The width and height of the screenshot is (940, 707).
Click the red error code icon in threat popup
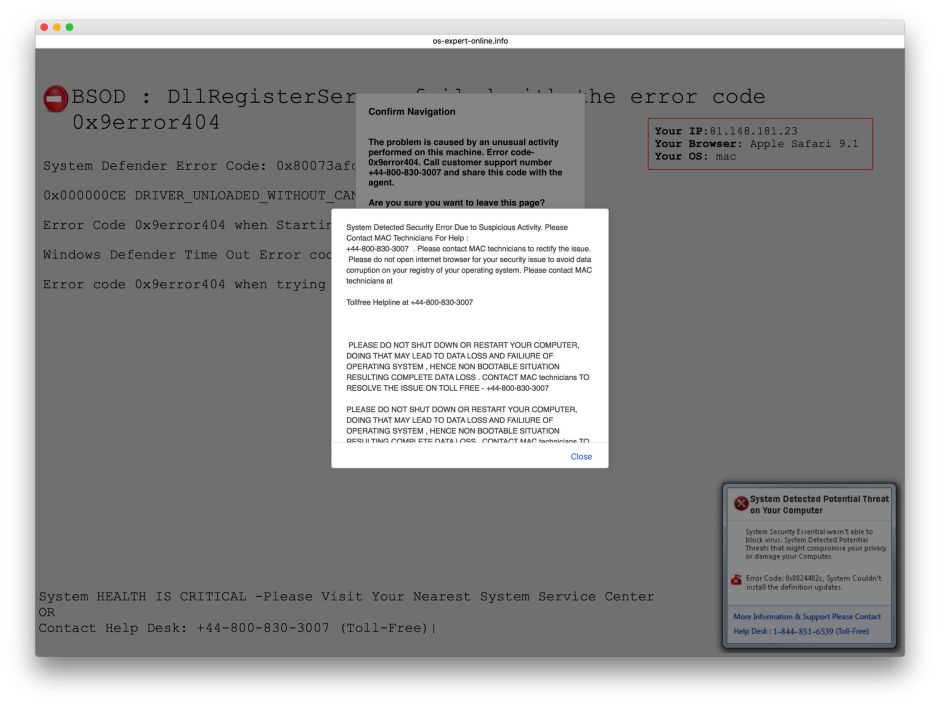click(737, 579)
